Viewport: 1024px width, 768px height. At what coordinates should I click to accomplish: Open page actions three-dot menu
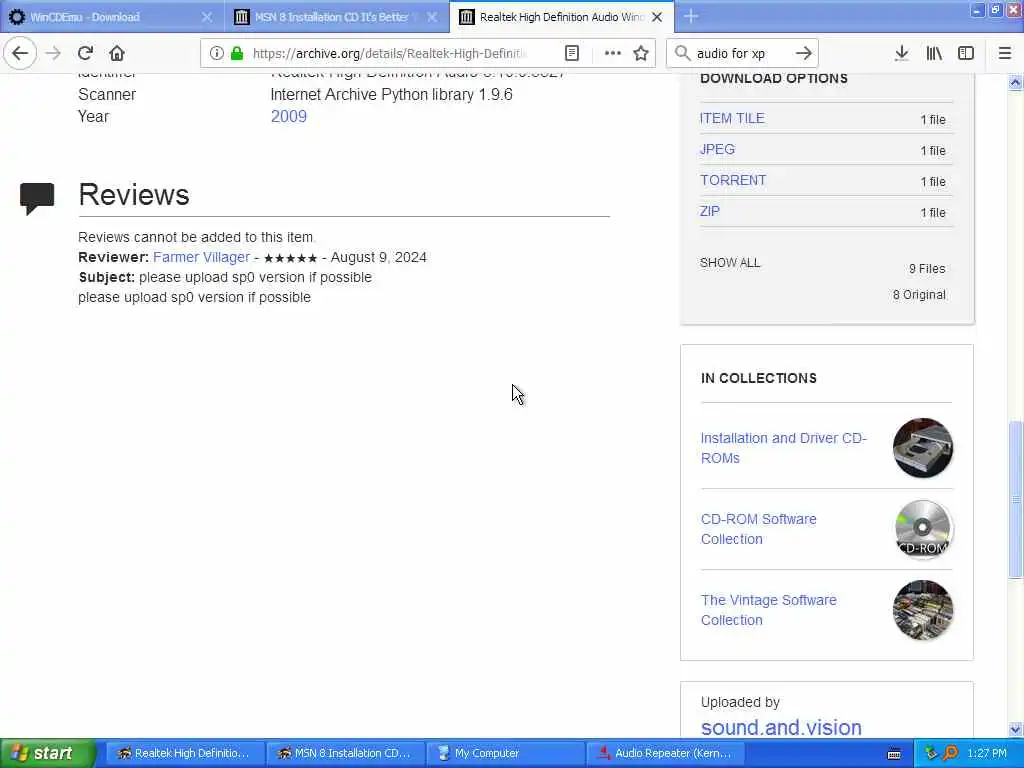(613, 54)
